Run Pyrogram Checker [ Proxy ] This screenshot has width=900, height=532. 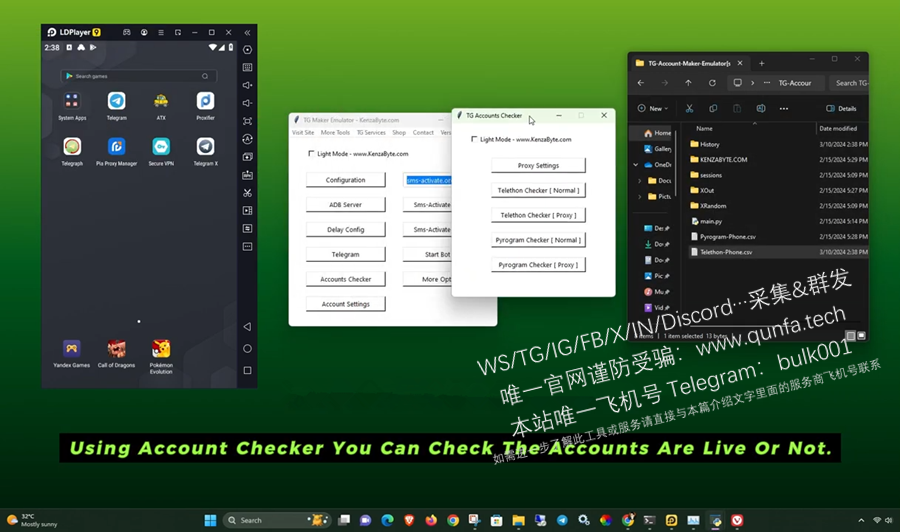click(538, 265)
